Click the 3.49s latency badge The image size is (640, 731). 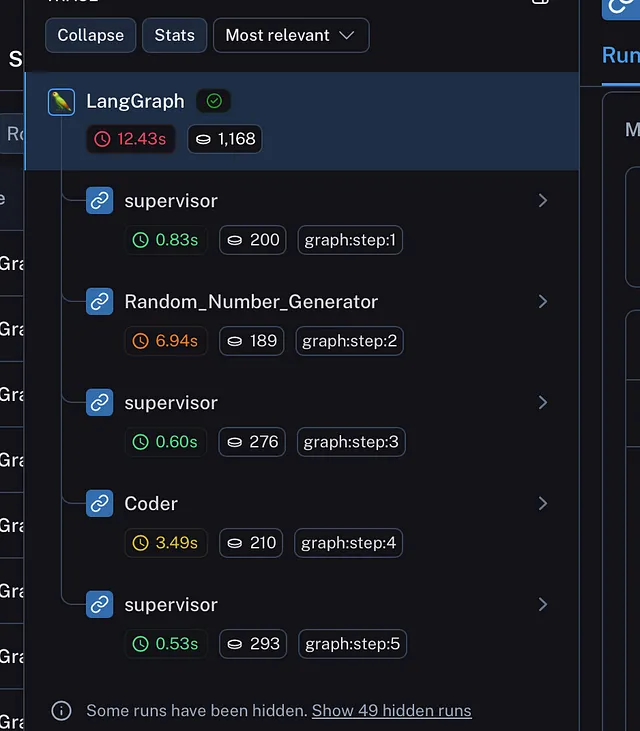pos(166,543)
